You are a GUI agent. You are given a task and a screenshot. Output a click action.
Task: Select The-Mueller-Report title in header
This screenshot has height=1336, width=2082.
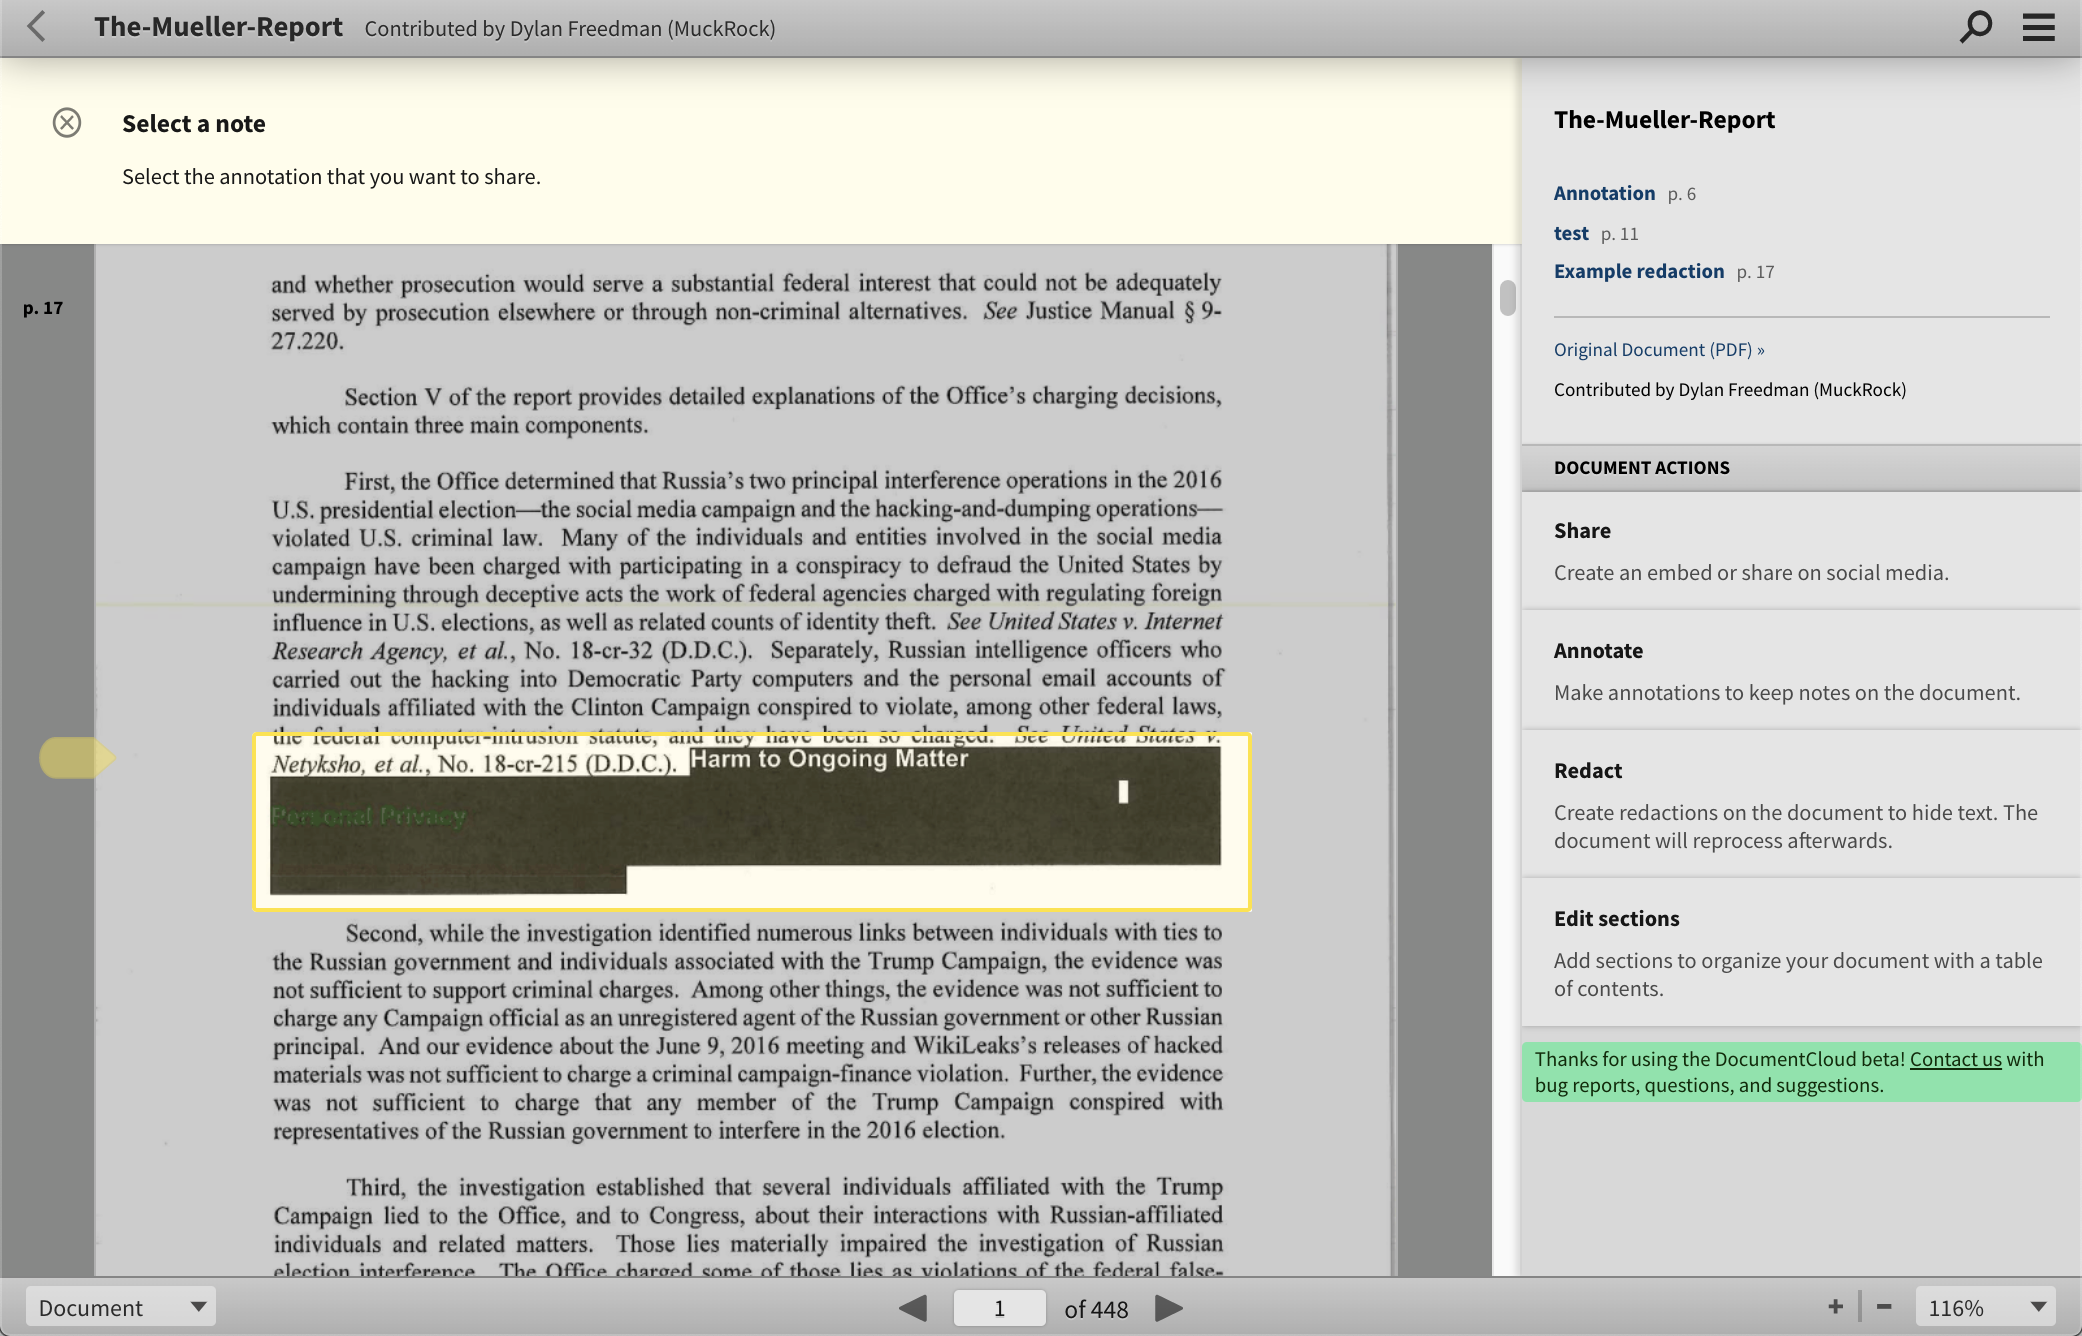tap(218, 27)
